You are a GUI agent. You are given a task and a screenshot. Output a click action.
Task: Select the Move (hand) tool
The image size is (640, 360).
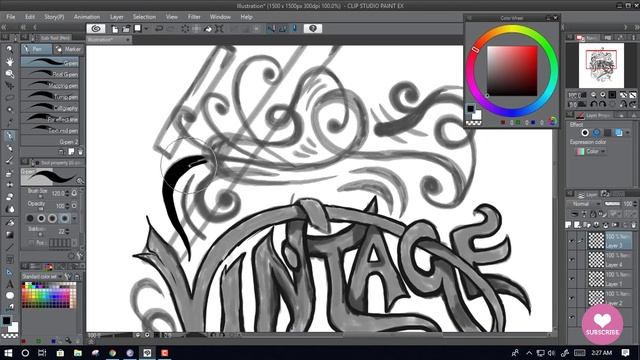[9, 61]
